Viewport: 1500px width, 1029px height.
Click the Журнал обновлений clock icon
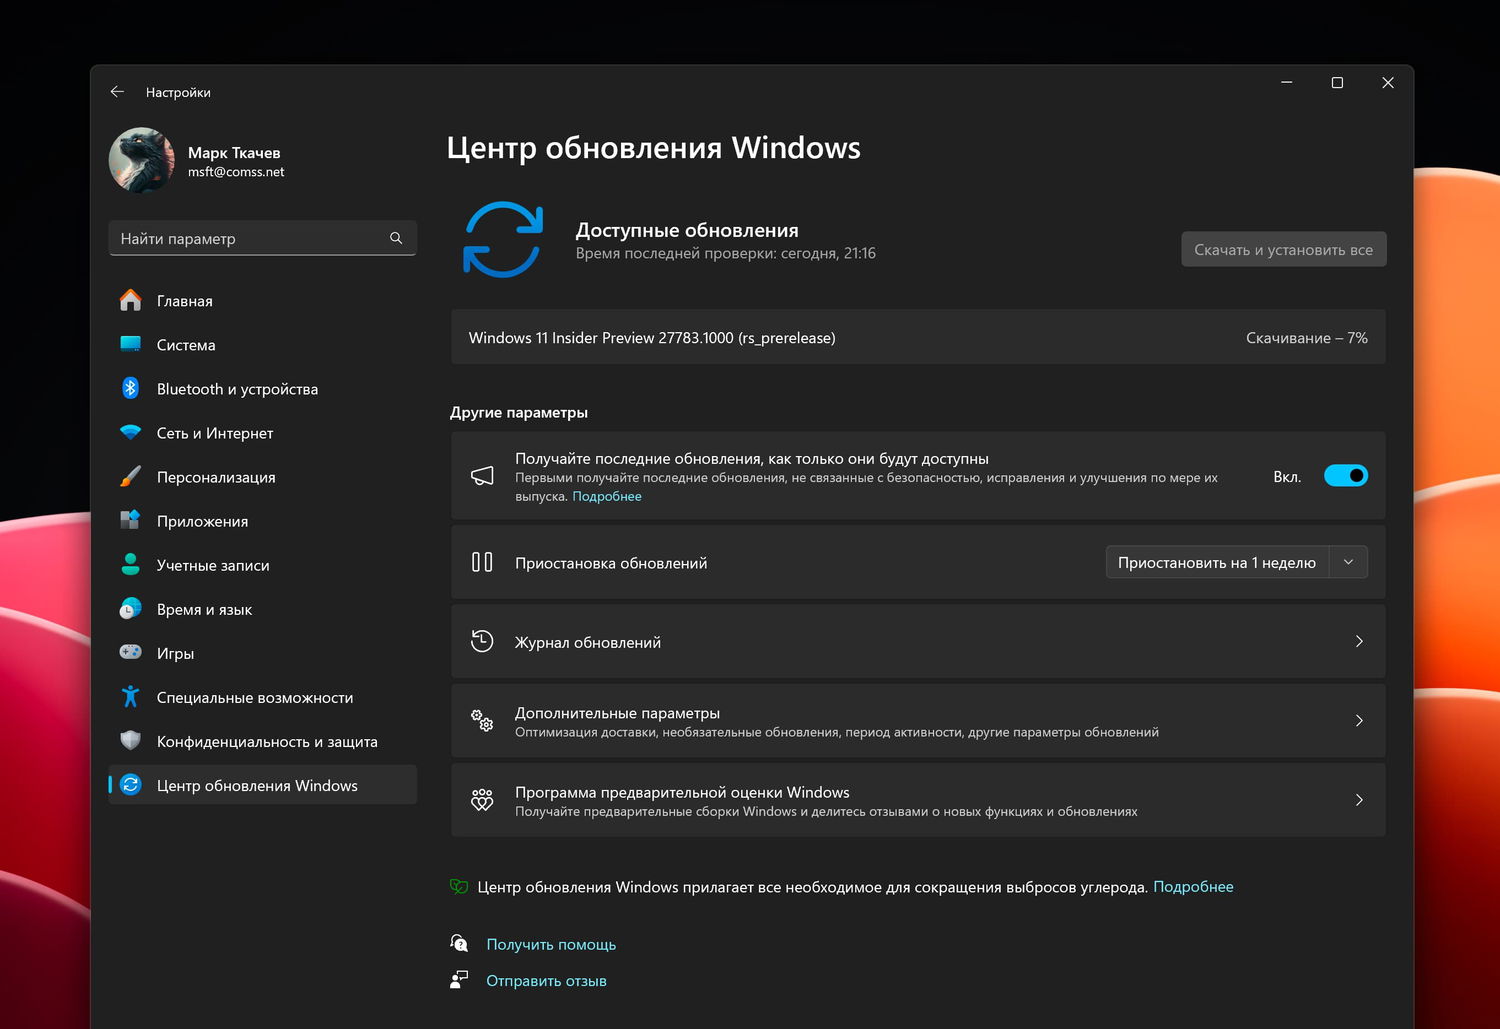pyautogui.click(x=482, y=641)
